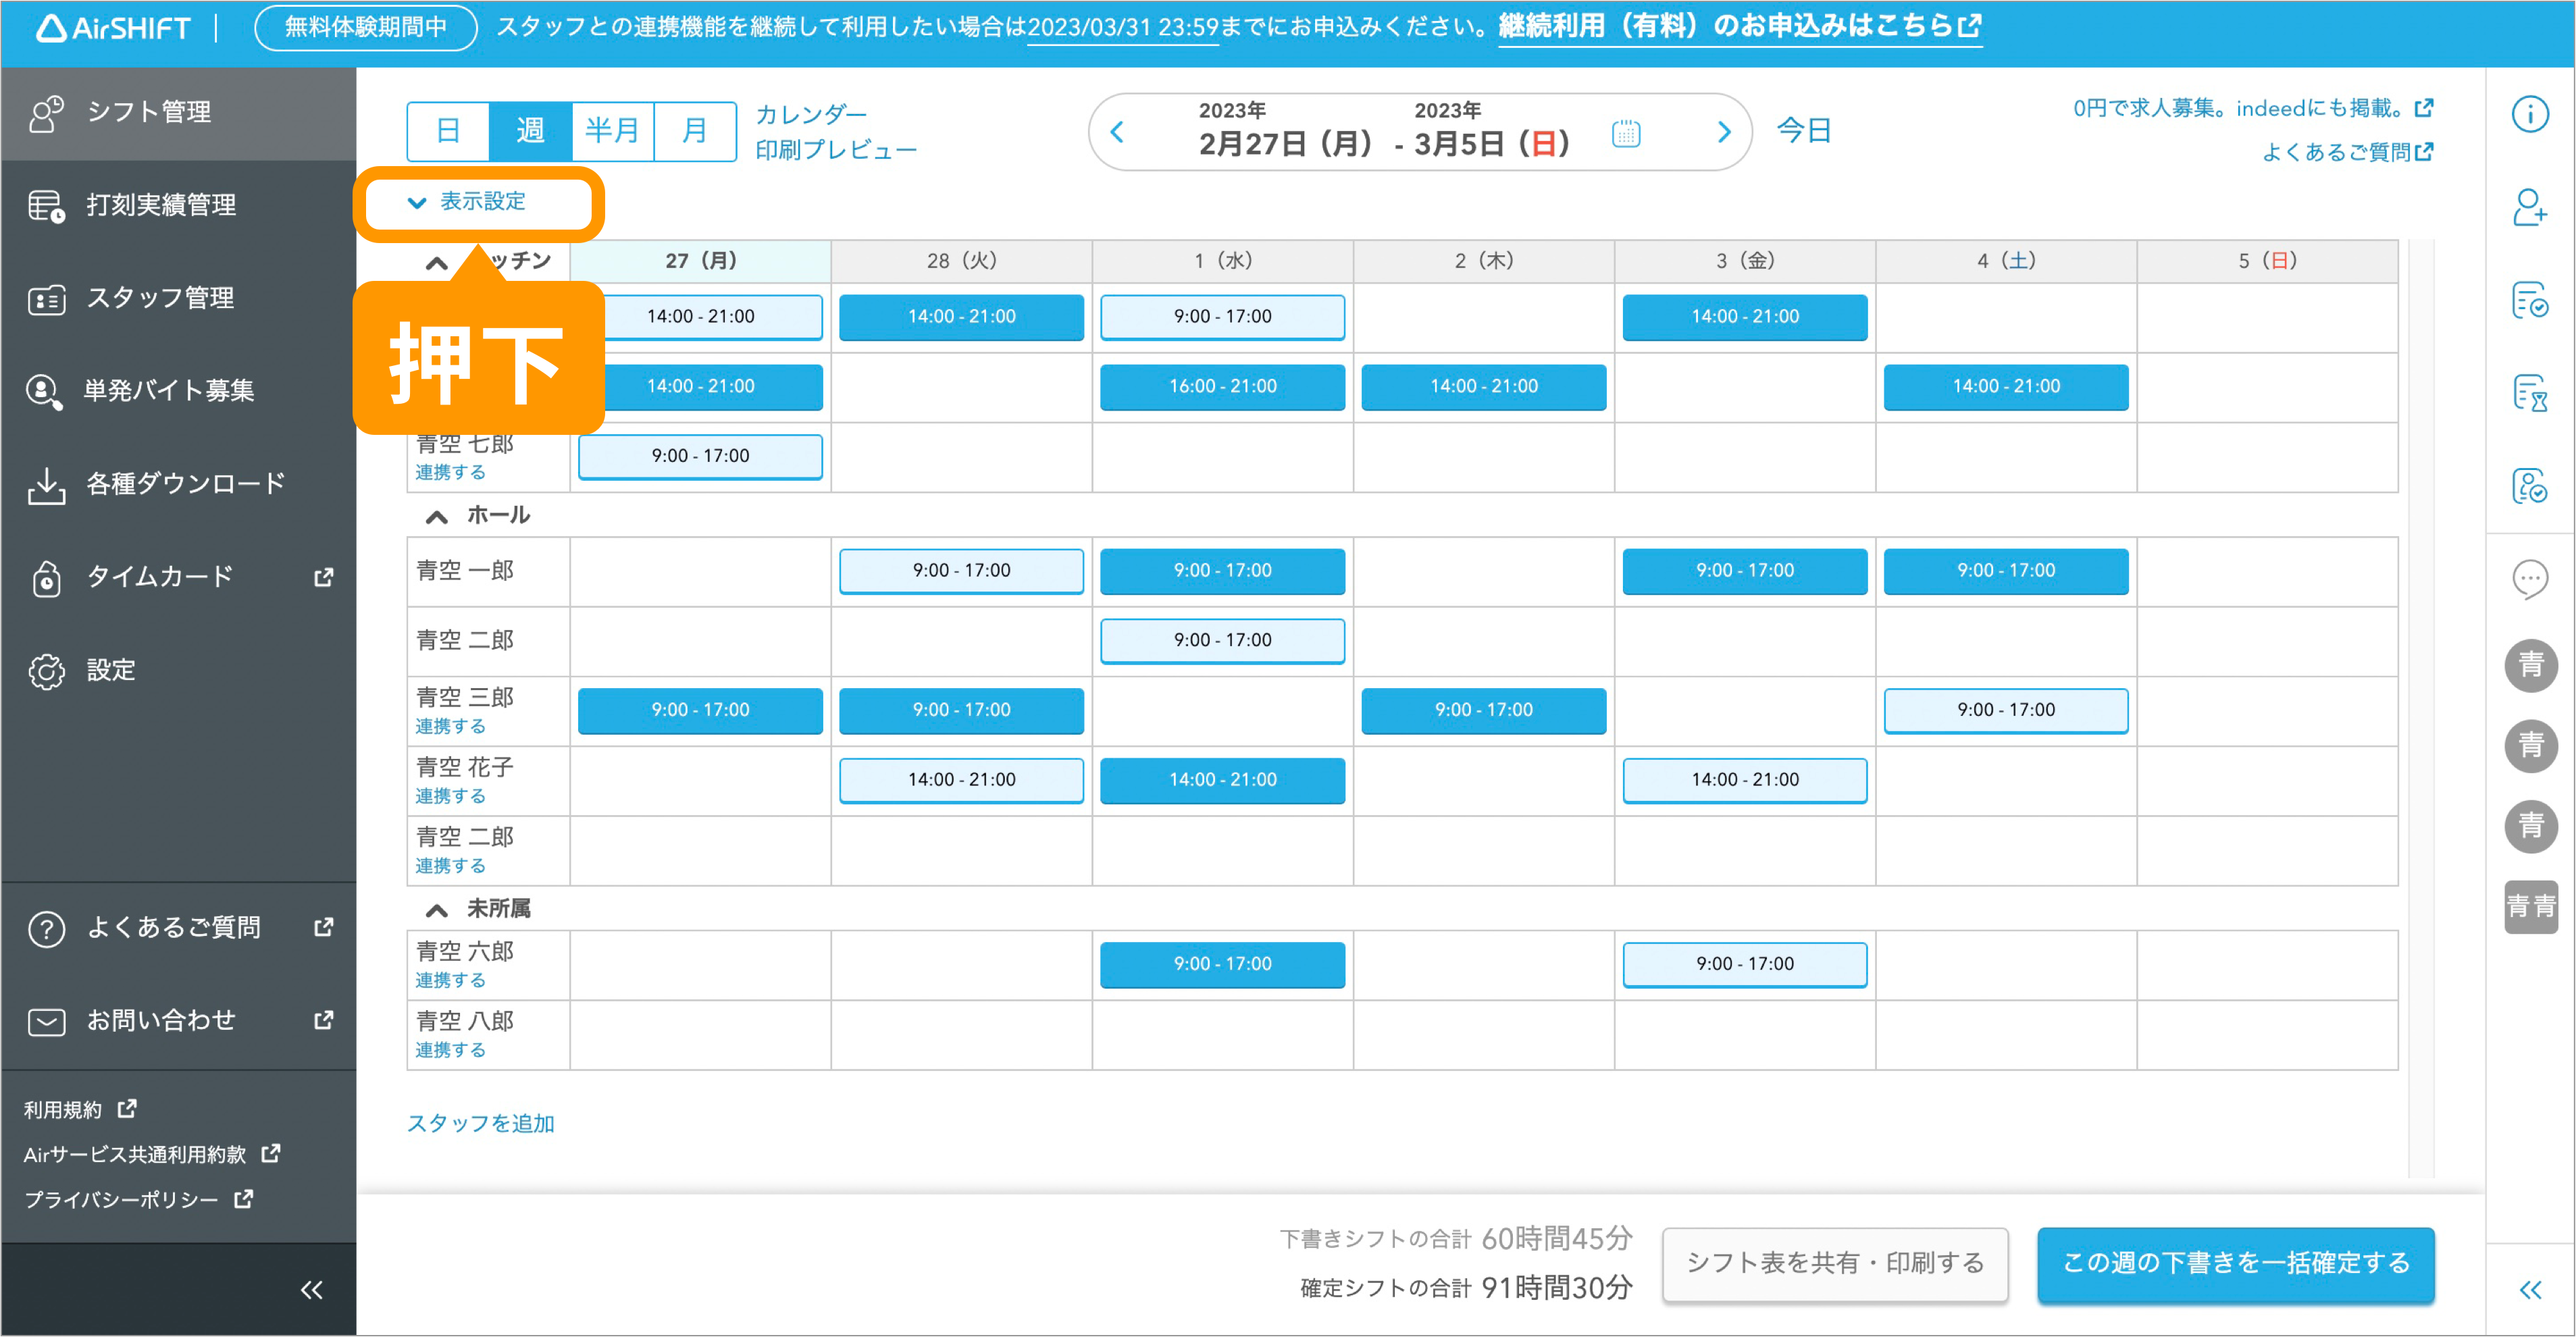Click シフト表を共有・印刷する button
The height and width of the screenshot is (1337, 2576).
(1835, 1264)
